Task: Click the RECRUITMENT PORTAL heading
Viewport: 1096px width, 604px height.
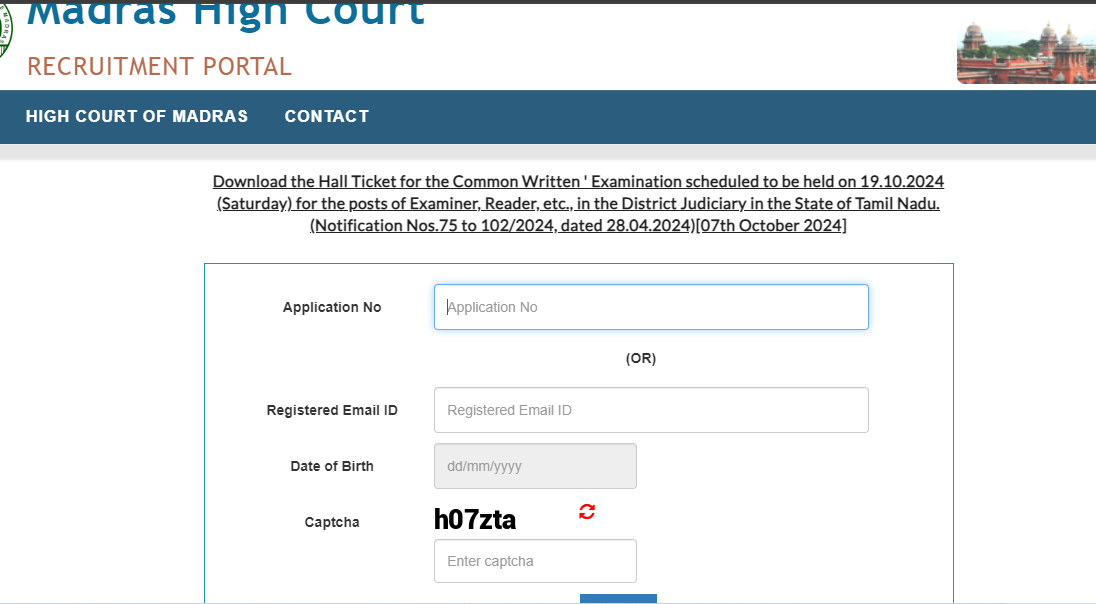Action: click(158, 67)
